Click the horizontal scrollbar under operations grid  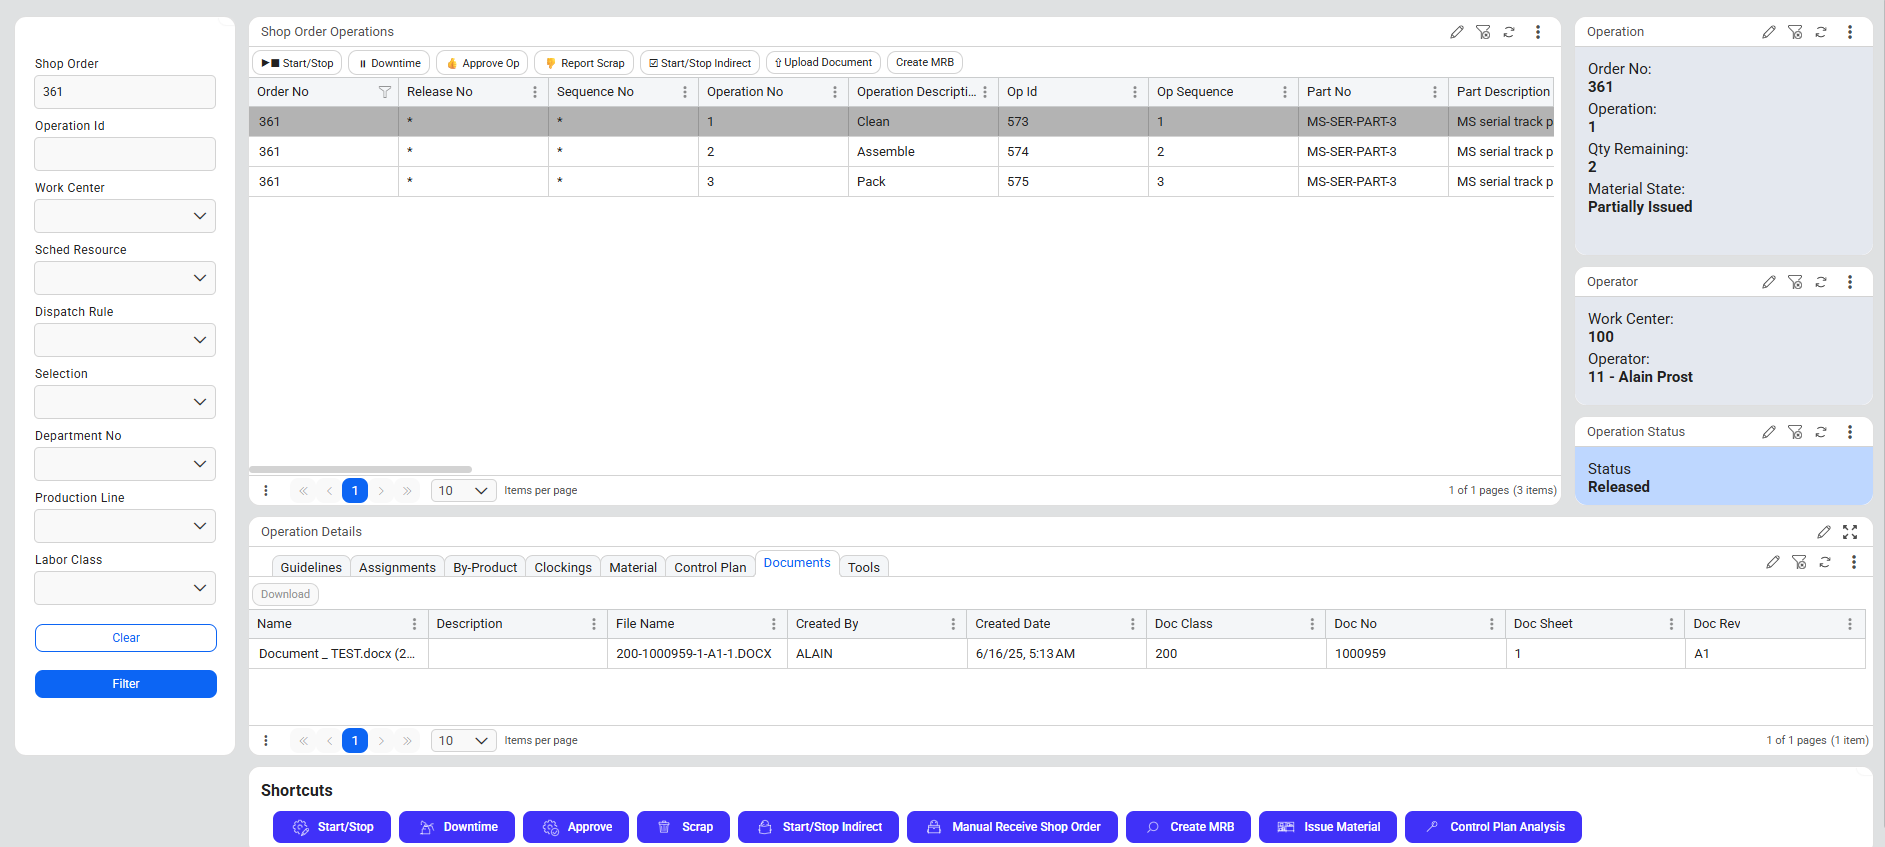[x=360, y=469]
